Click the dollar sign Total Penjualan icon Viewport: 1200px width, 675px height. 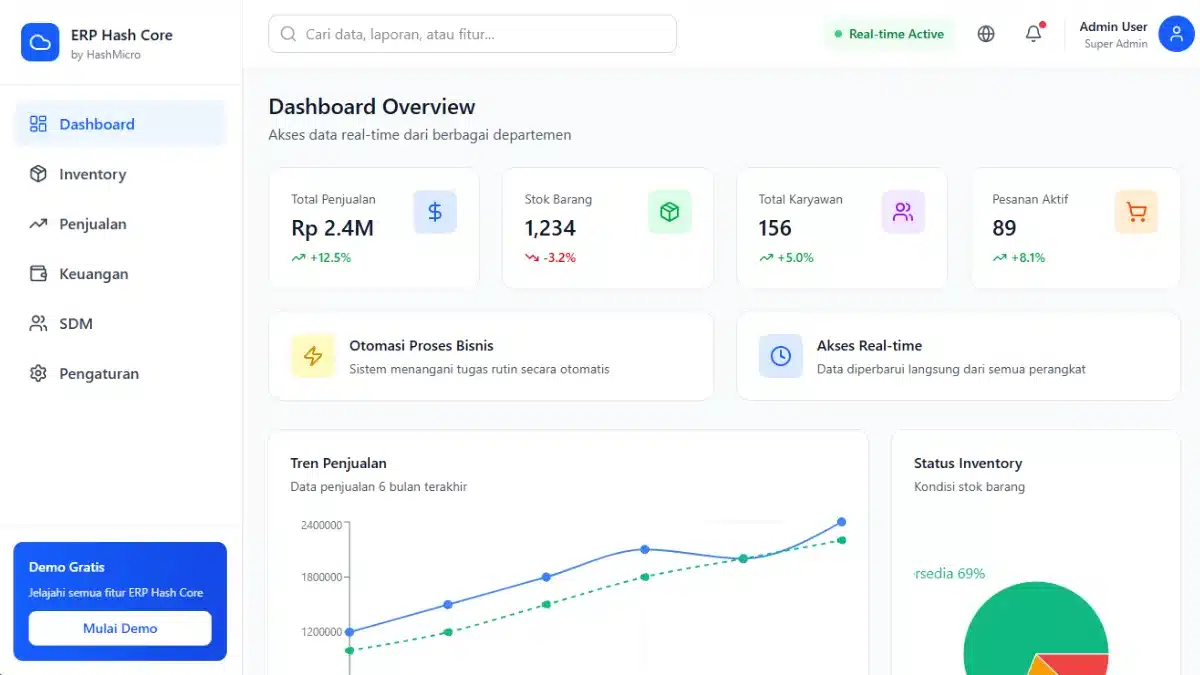(435, 212)
